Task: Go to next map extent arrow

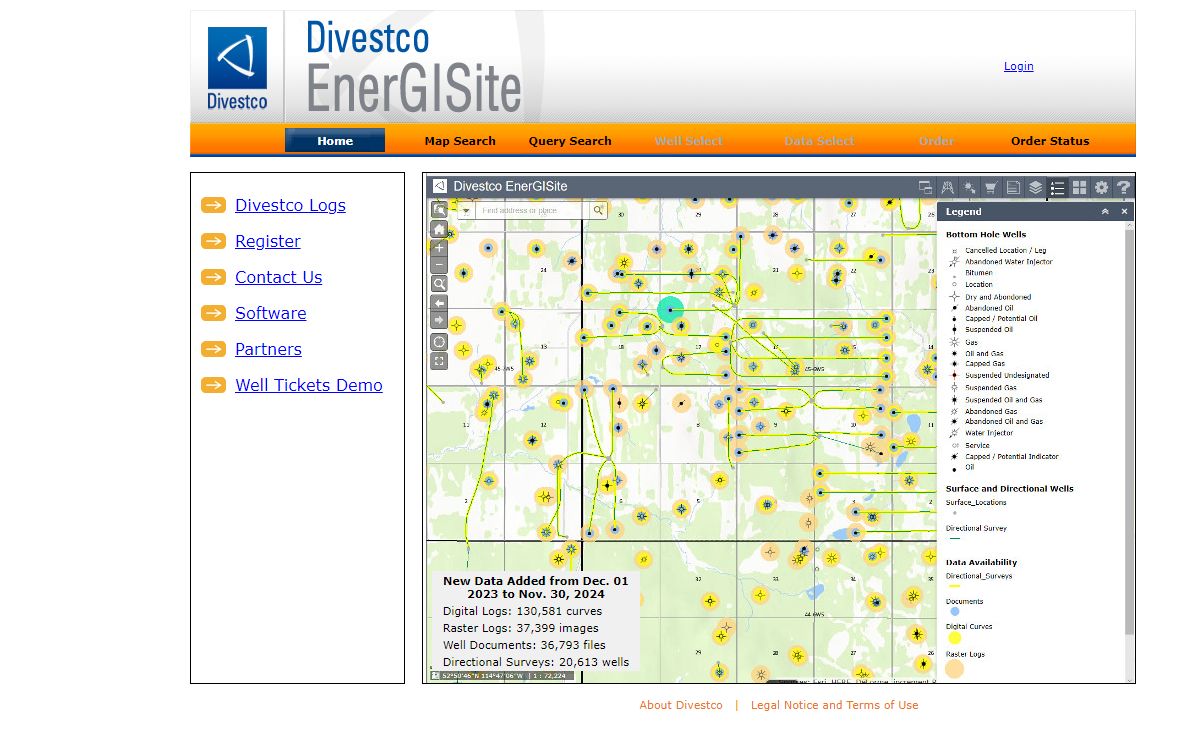Action: [x=439, y=320]
